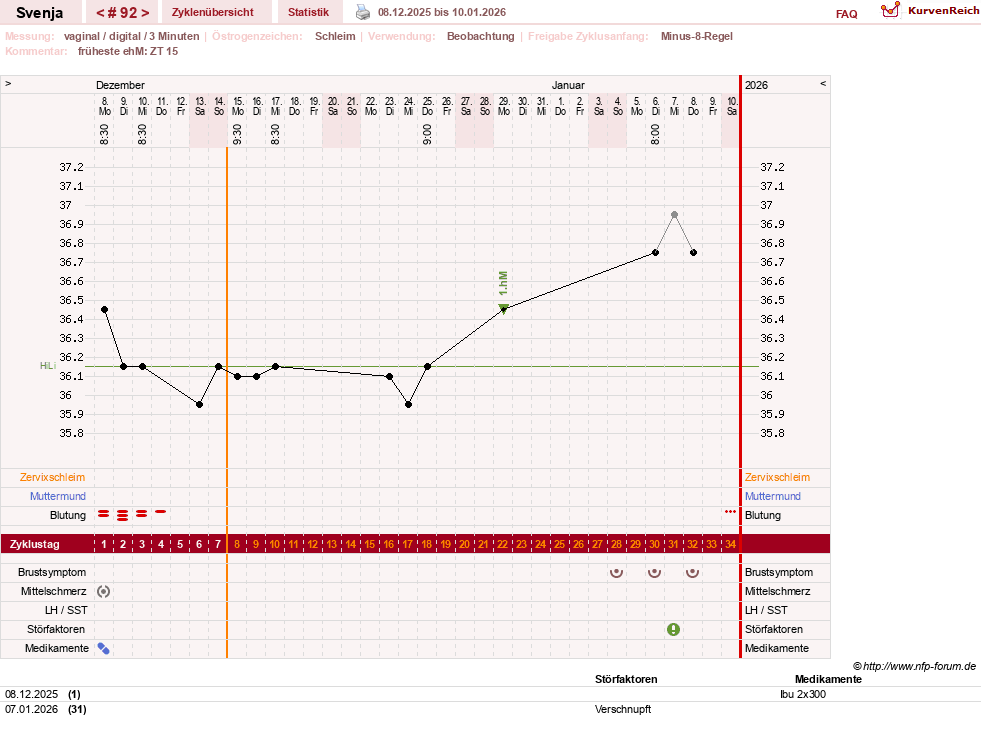This screenshot has width=981, height=738.
Task: Open the FAQ link
Action: point(846,14)
